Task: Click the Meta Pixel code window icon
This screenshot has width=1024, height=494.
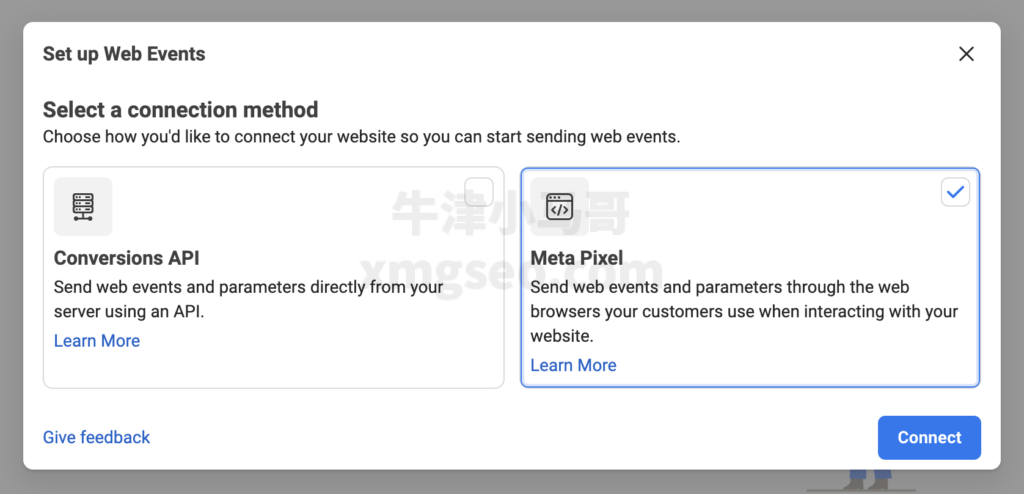Action: pos(560,206)
